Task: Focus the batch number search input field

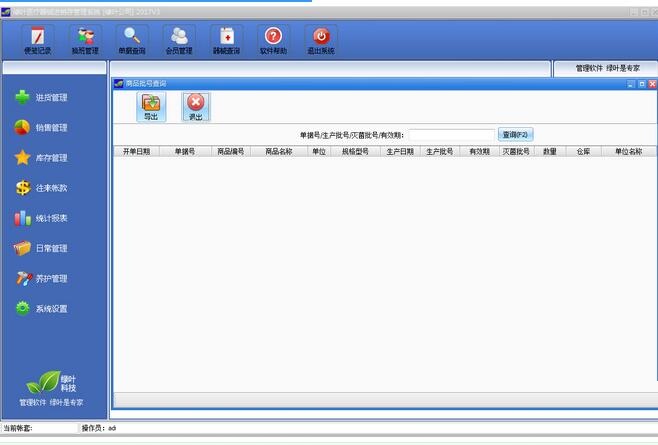Action: [x=452, y=135]
